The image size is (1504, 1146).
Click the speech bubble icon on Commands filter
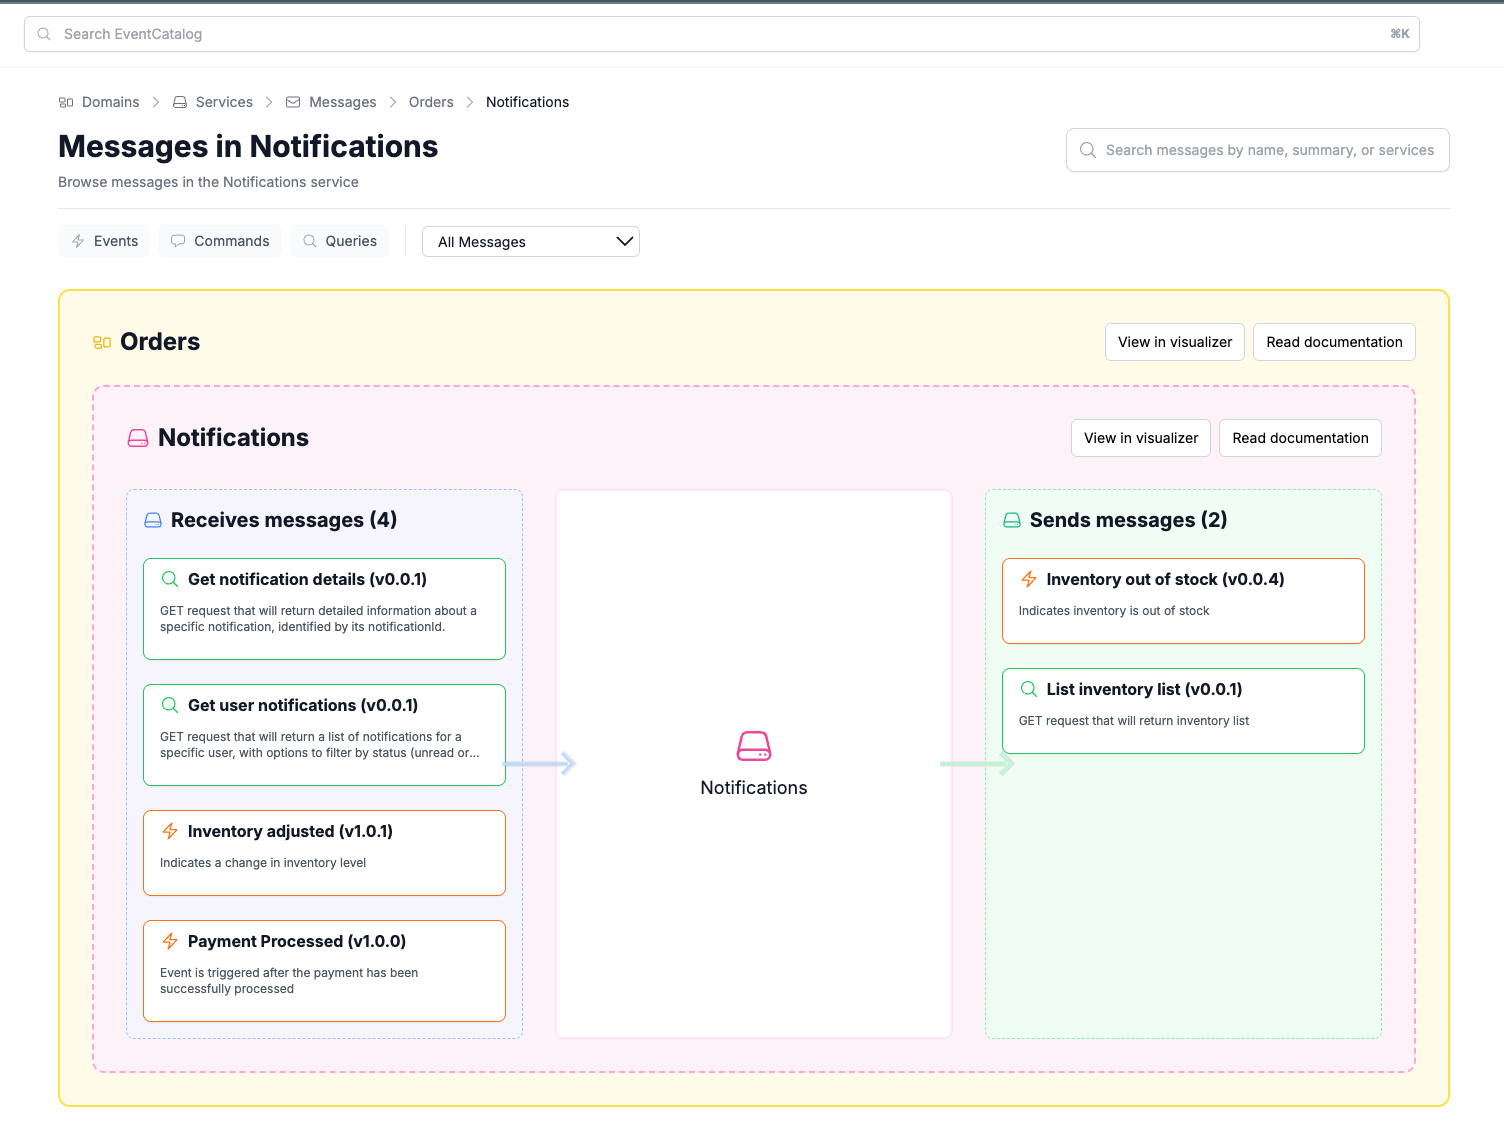tap(178, 241)
